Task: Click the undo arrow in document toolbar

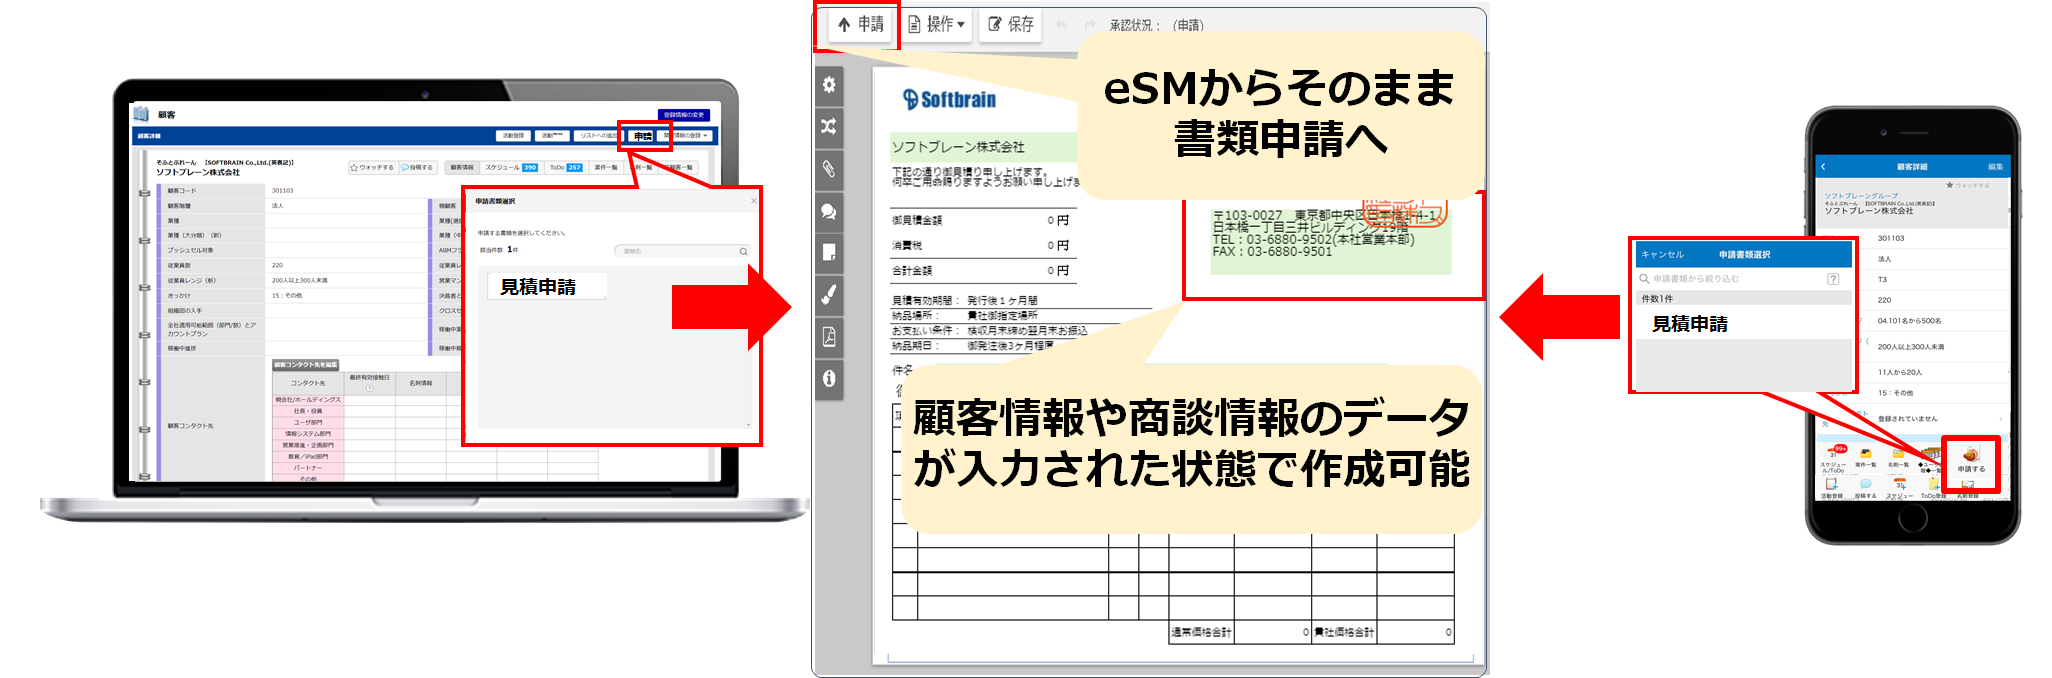Action: pos(1061,26)
